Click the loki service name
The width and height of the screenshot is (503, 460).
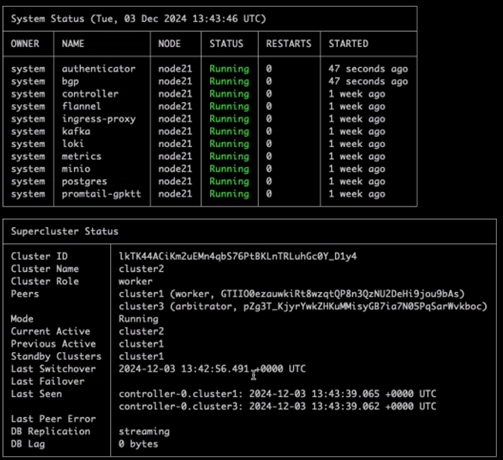pyautogui.click(x=73, y=144)
